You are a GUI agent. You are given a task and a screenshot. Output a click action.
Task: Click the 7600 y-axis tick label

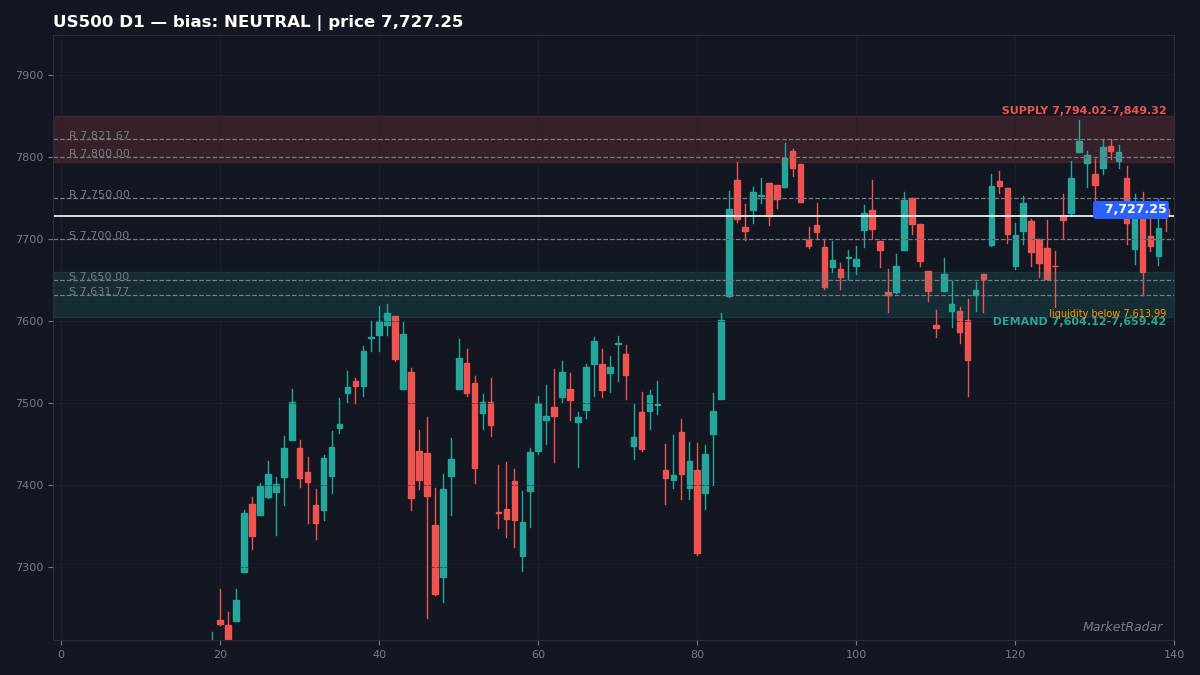(x=30, y=322)
